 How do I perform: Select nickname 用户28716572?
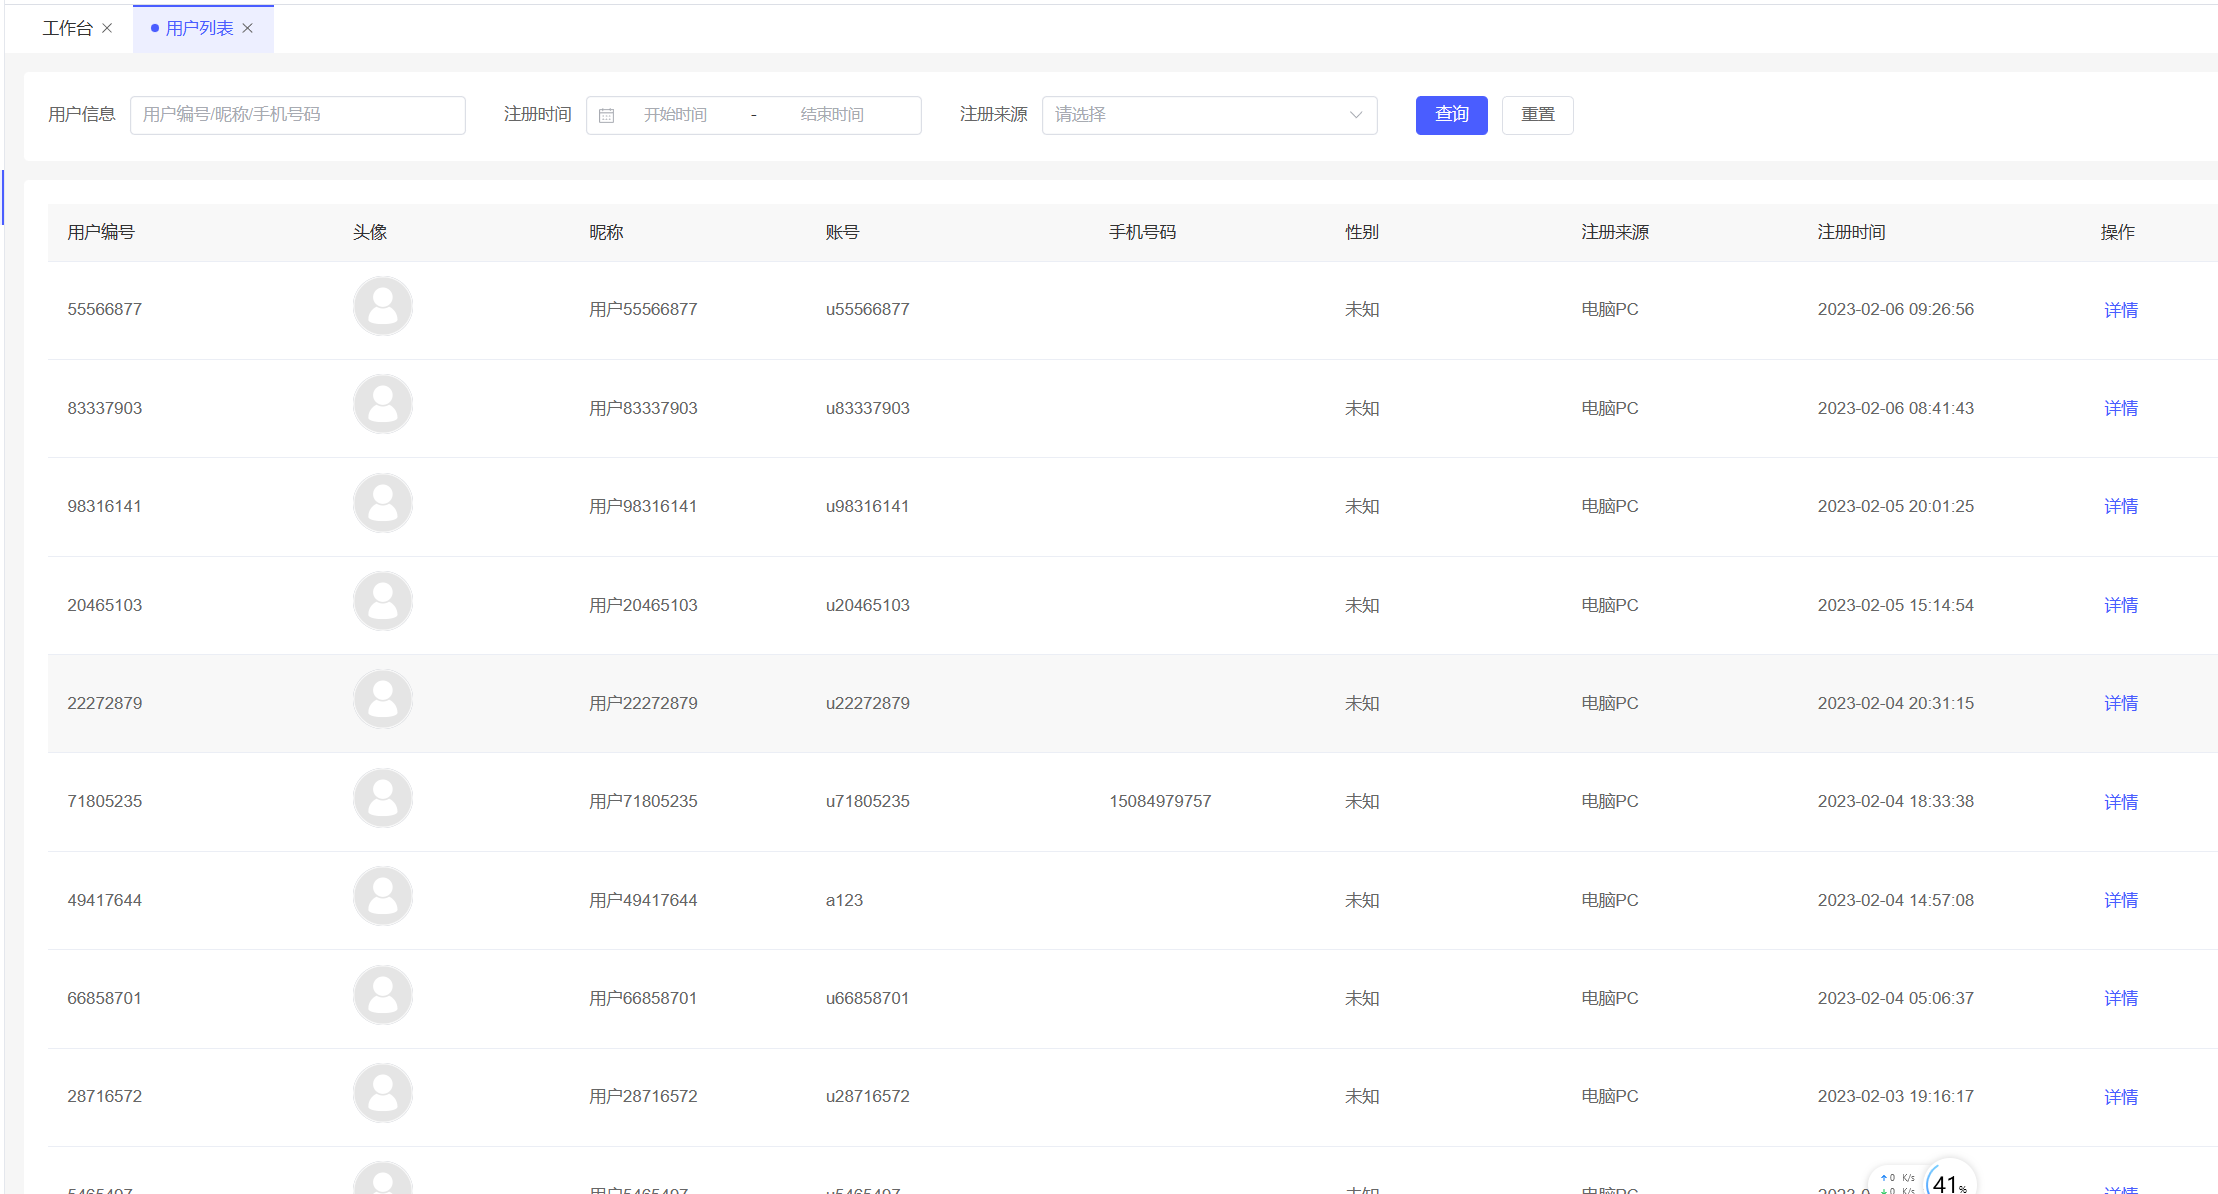[643, 1096]
